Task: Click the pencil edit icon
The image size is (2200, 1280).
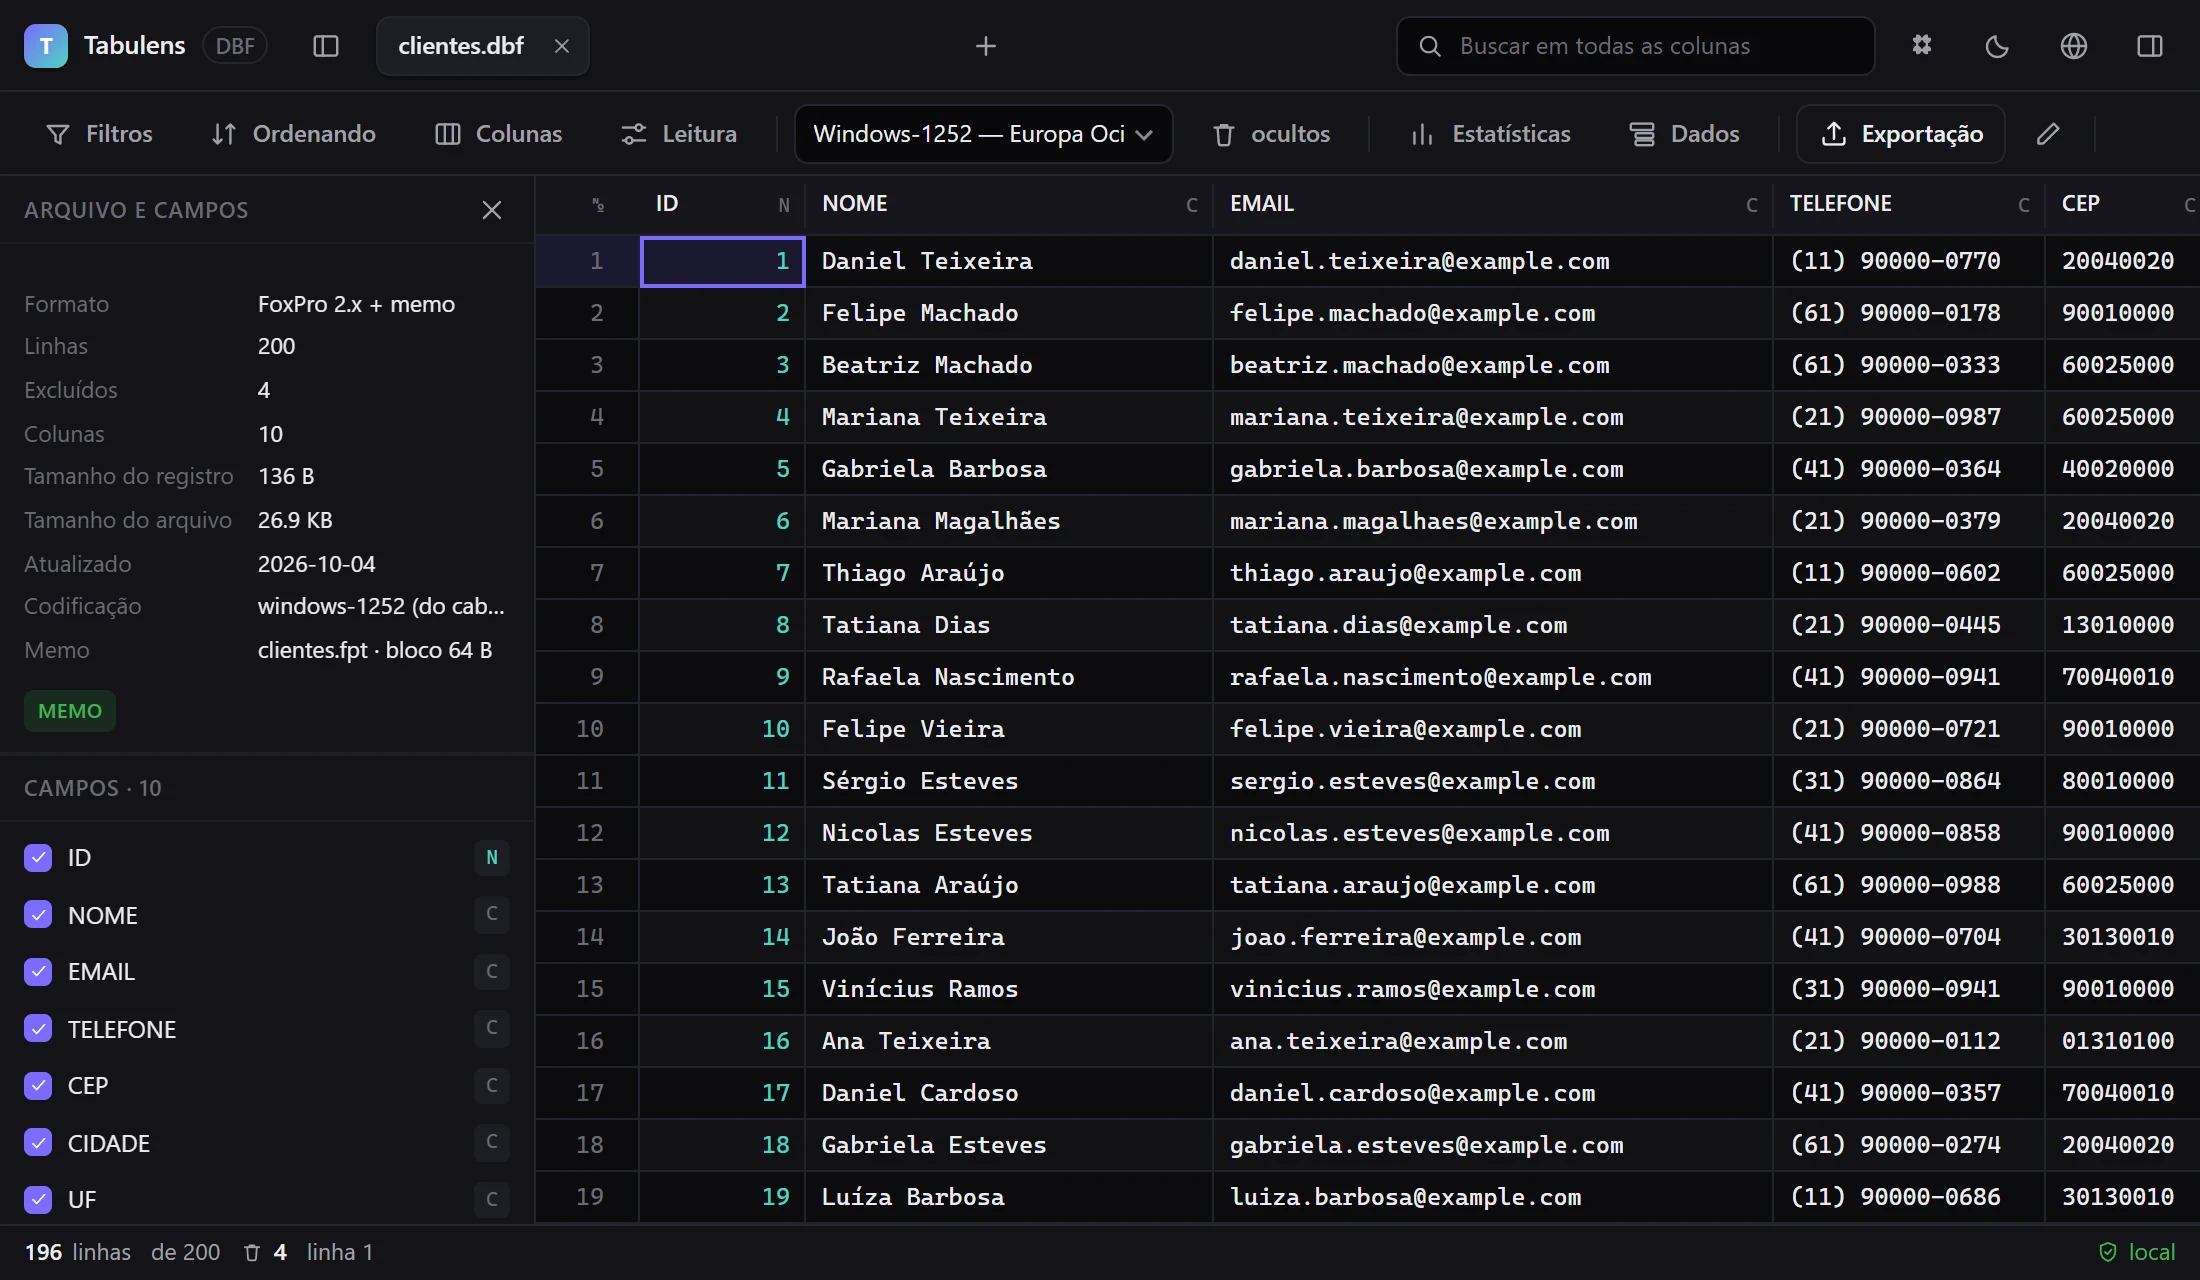Action: (2048, 134)
